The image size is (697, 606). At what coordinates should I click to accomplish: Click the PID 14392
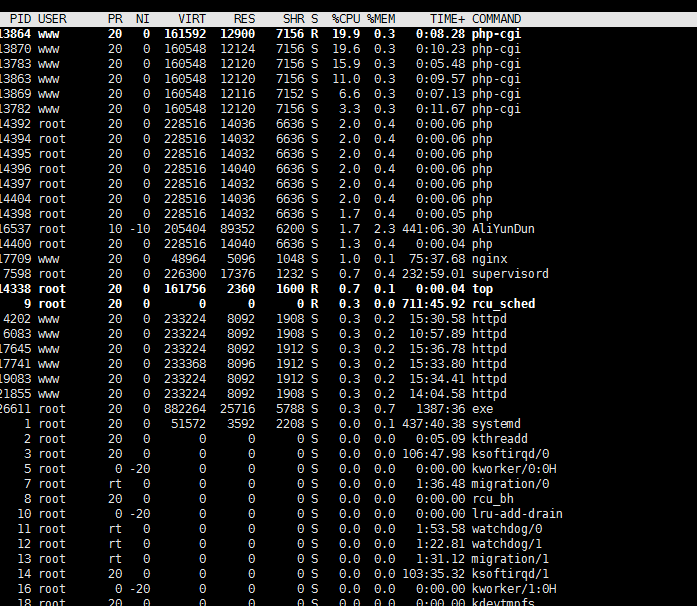click(16, 124)
